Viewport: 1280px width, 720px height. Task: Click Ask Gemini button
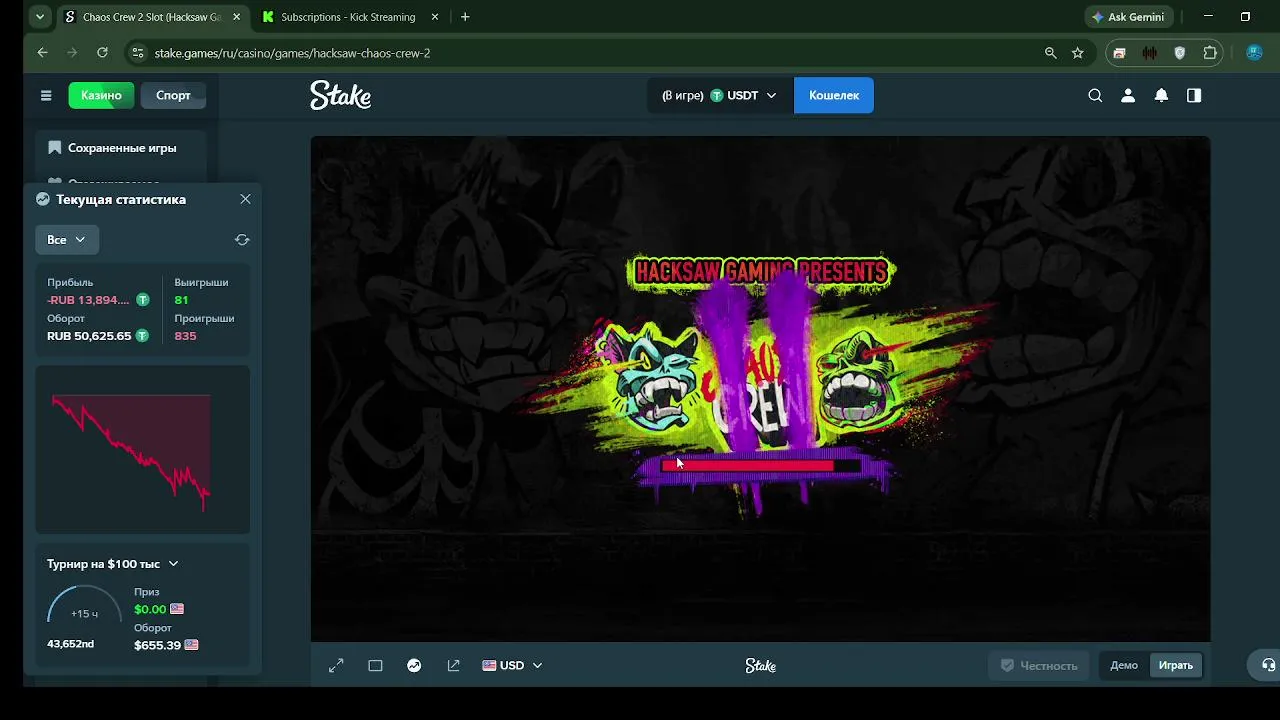pyautogui.click(x=1128, y=17)
